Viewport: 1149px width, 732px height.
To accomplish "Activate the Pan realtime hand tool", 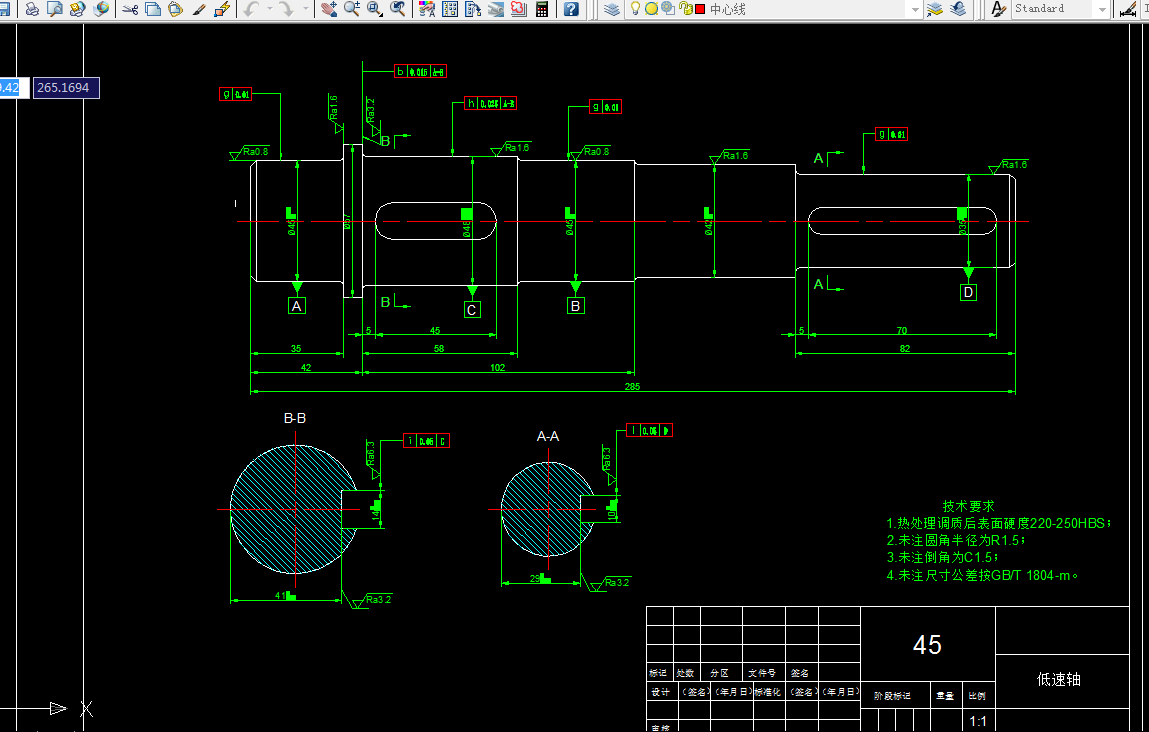I will click(329, 9).
